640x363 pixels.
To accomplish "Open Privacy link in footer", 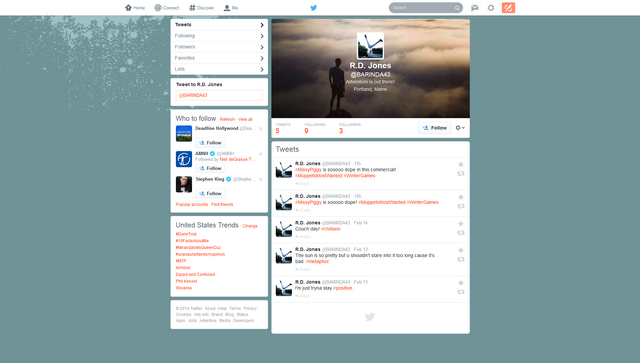I will [x=250, y=309].
